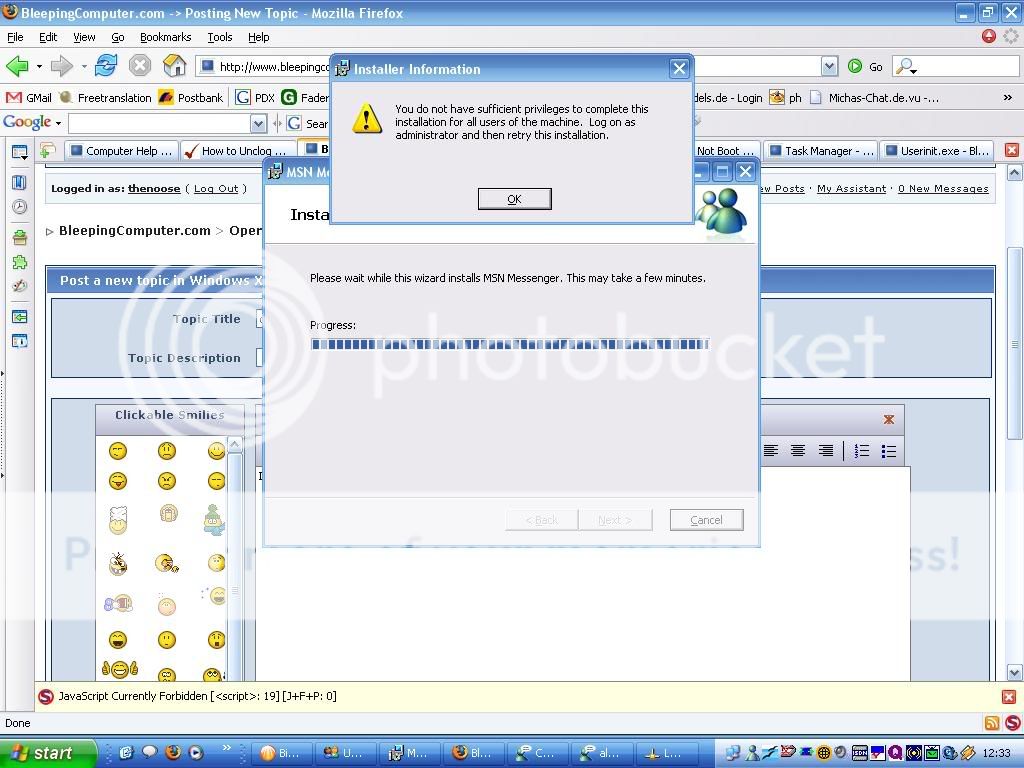Open the Edit menu
The height and width of the screenshot is (768, 1024).
click(x=48, y=37)
